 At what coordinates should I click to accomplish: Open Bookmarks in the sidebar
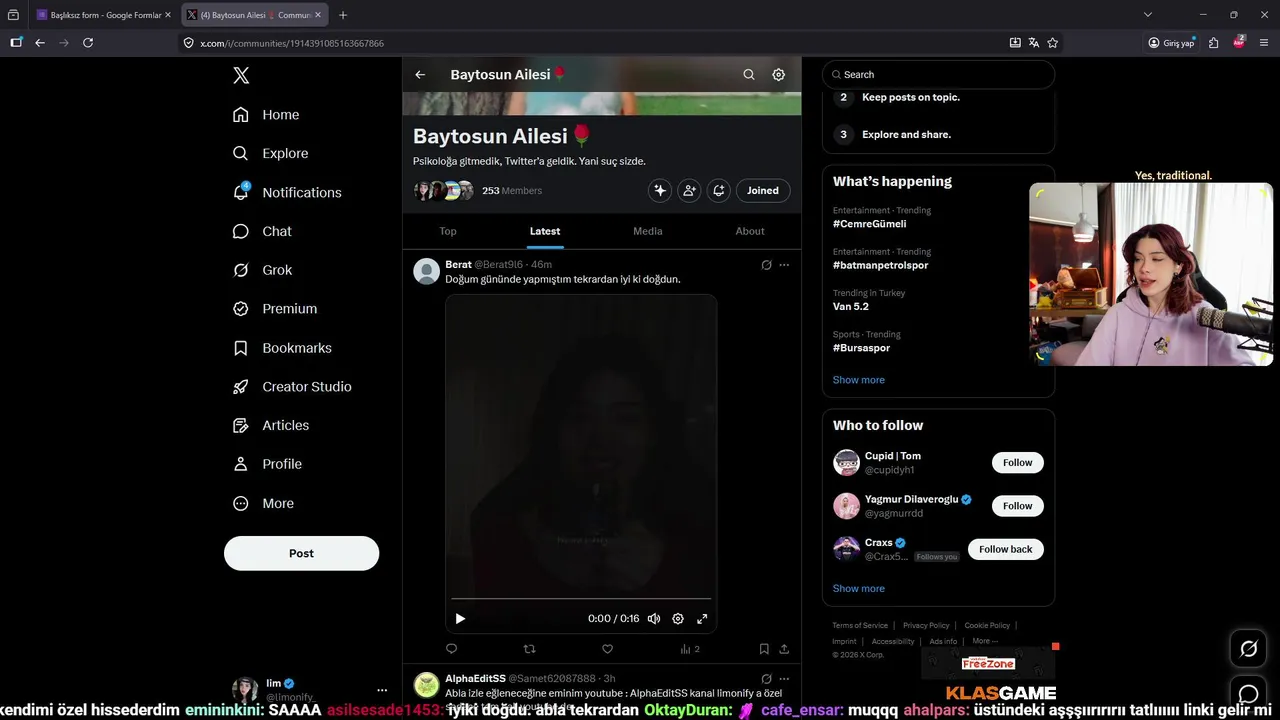point(282,348)
